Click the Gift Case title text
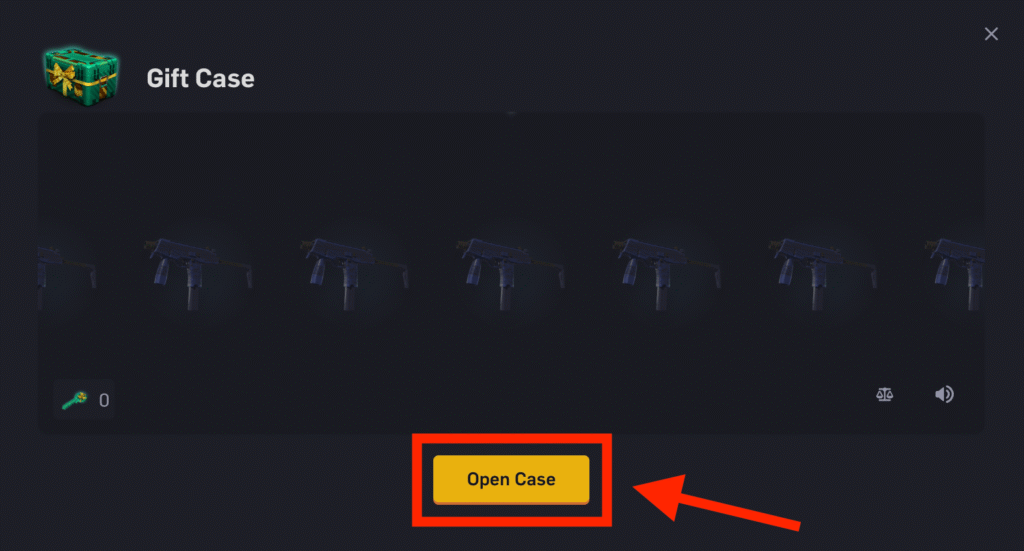This screenshot has height=551, width=1024. (x=200, y=78)
